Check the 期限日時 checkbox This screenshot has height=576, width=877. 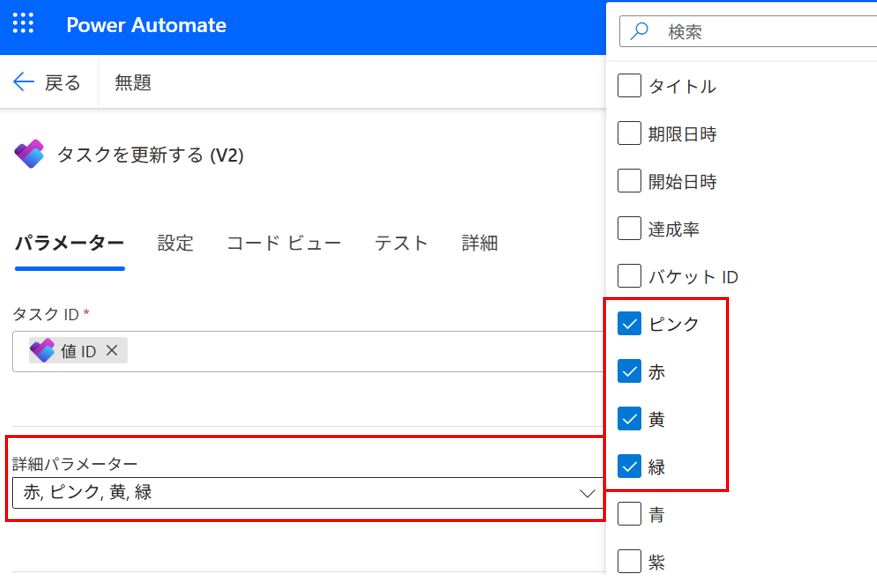point(629,133)
